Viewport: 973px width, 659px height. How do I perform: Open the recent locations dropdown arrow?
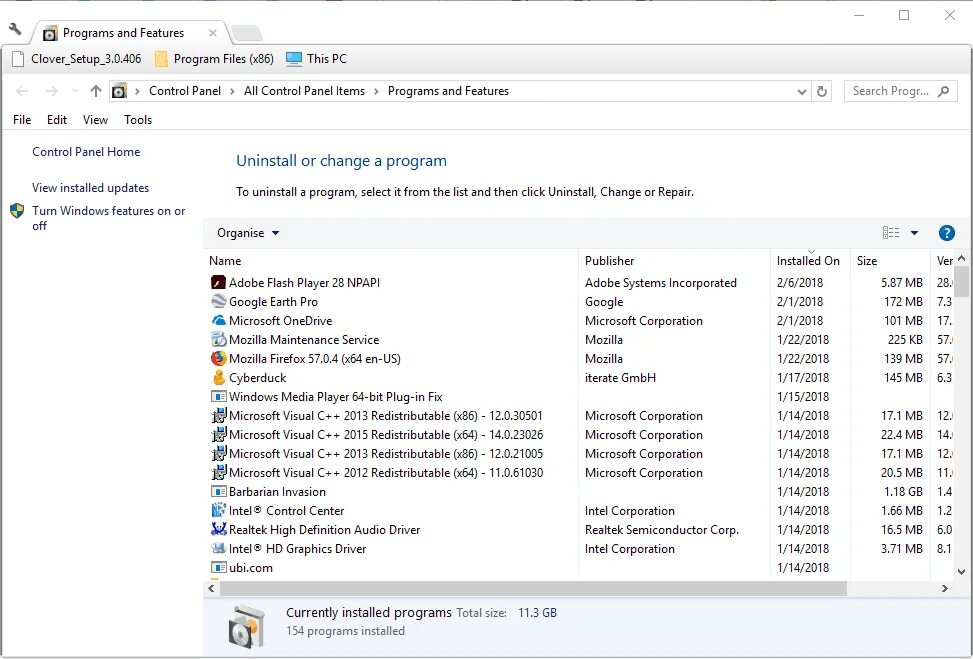pos(75,91)
